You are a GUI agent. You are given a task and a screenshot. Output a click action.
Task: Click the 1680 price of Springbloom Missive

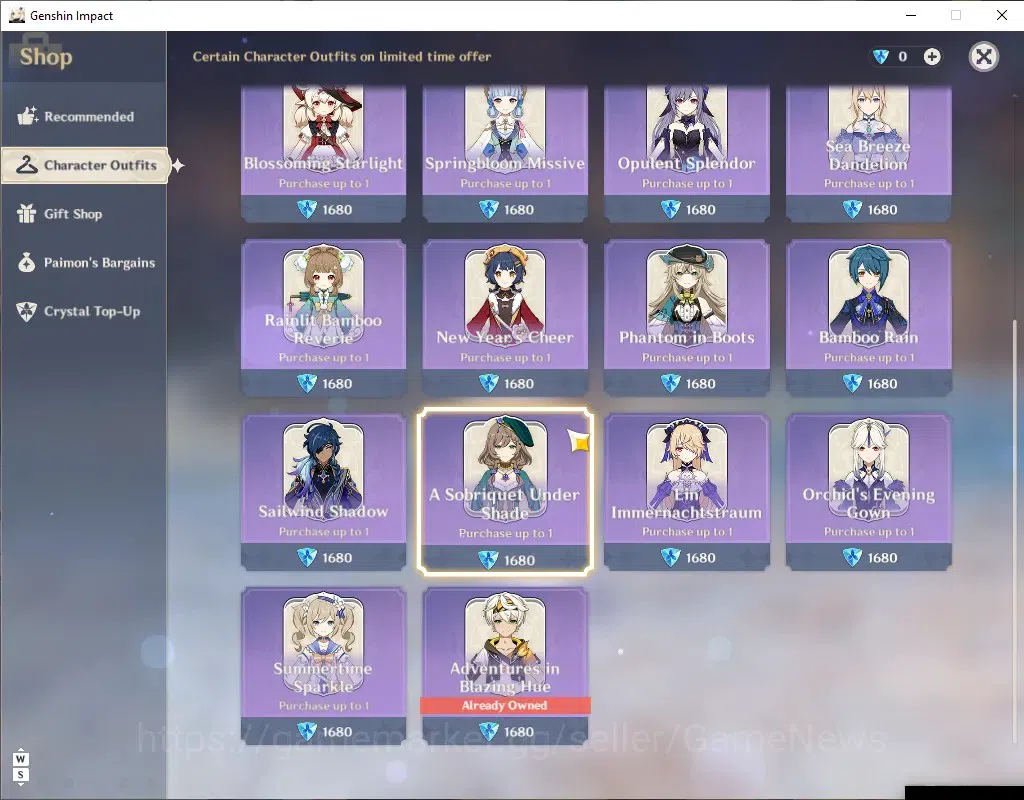[x=519, y=210]
